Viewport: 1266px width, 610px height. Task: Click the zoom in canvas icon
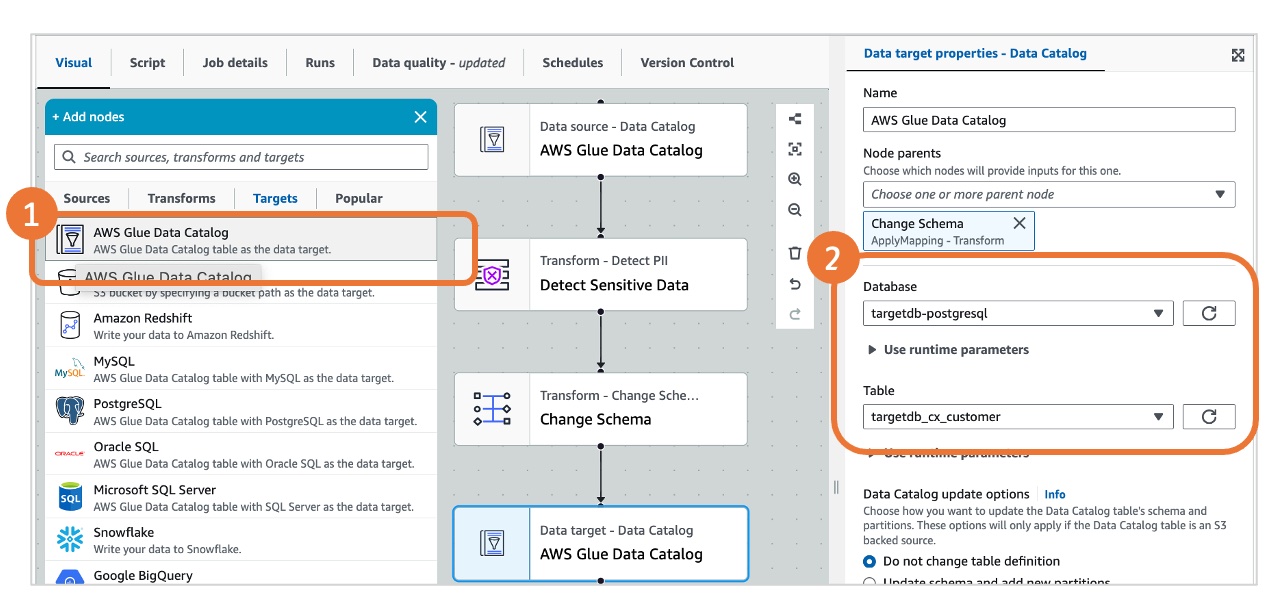coord(795,180)
